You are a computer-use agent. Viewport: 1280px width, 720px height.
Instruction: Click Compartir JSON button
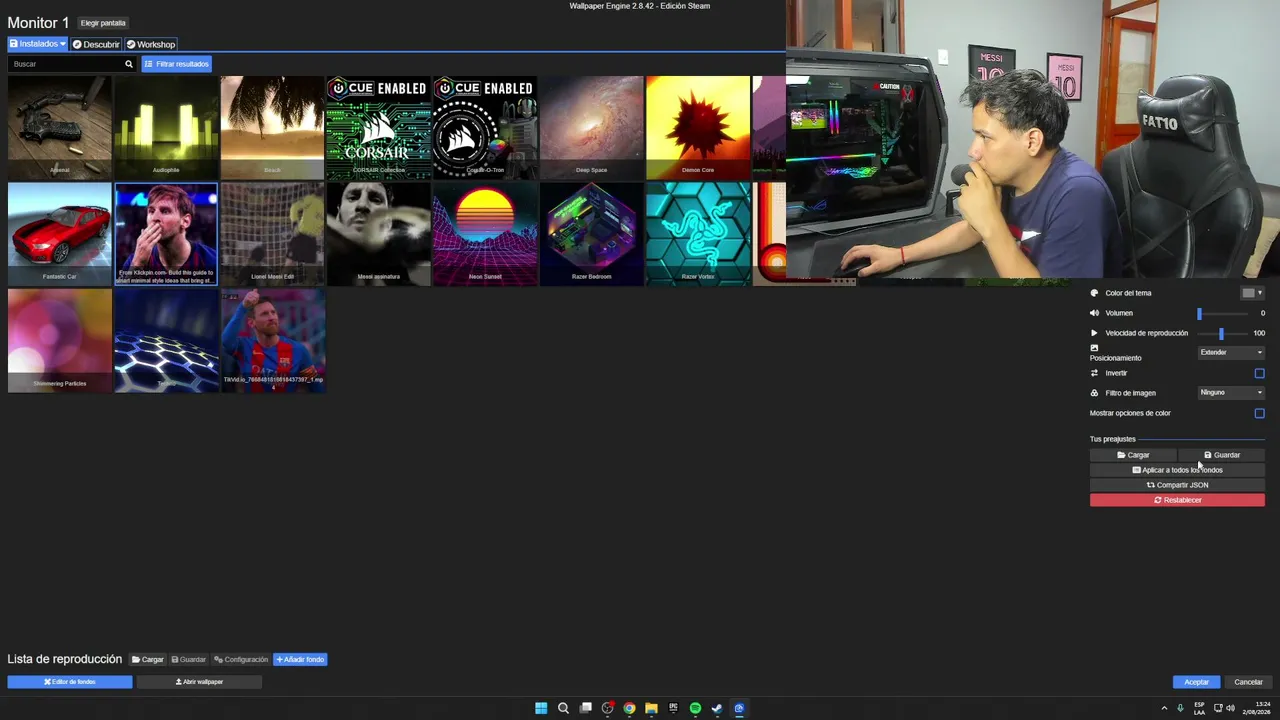(x=1177, y=485)
